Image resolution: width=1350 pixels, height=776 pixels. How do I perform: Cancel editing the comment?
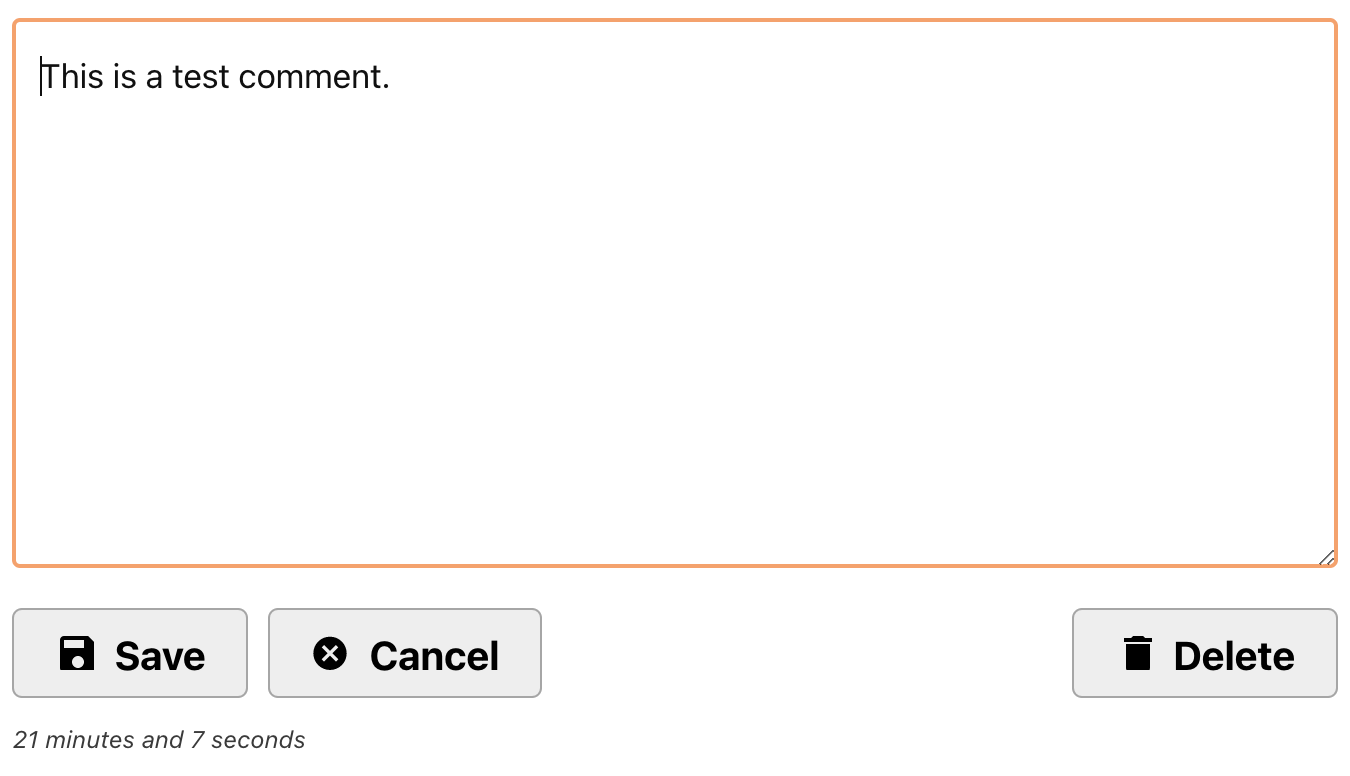405,654
